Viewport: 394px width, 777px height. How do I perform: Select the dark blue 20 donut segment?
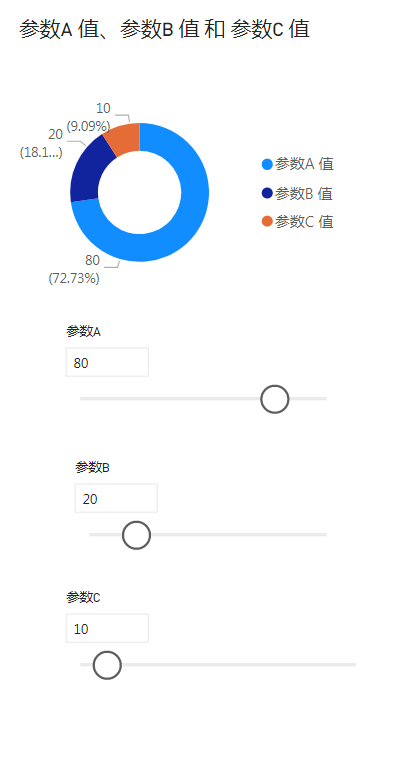click(88, 171)
